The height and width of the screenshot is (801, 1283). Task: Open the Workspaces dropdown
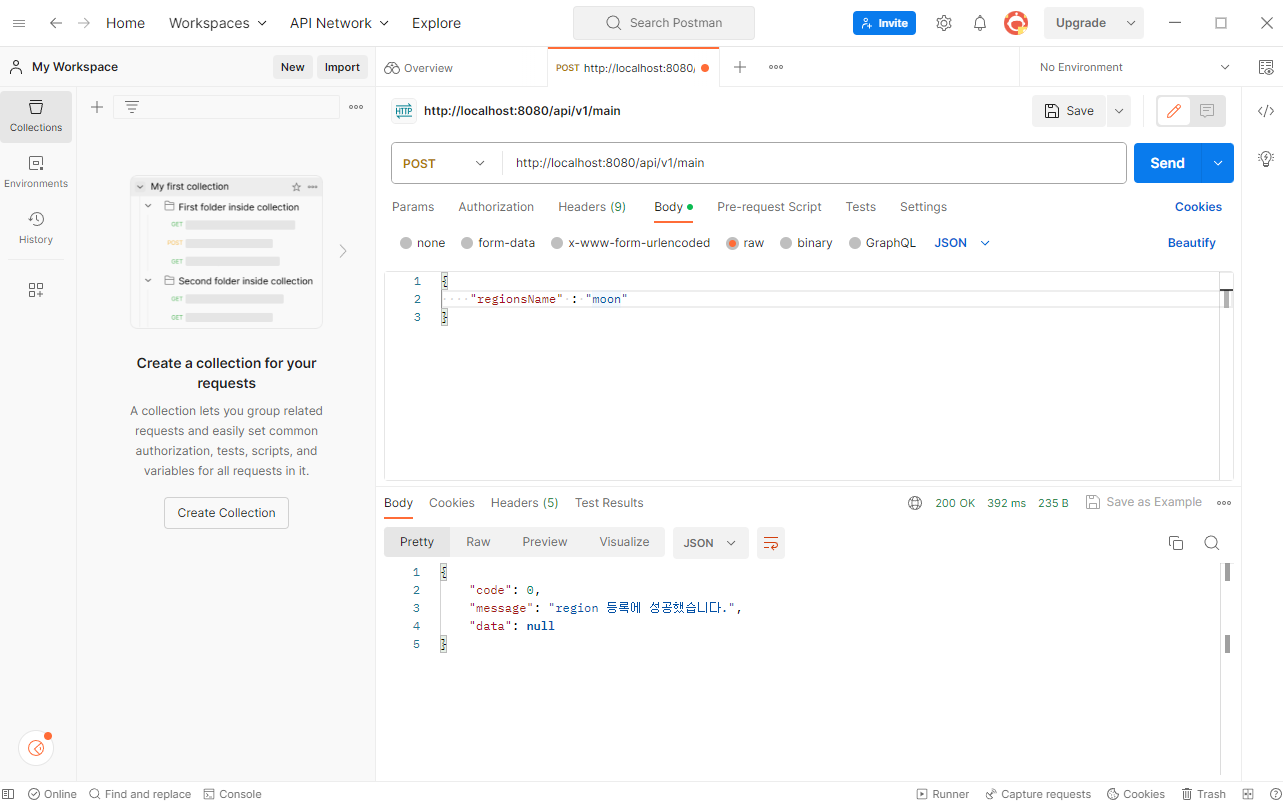[x=218, y=23]
